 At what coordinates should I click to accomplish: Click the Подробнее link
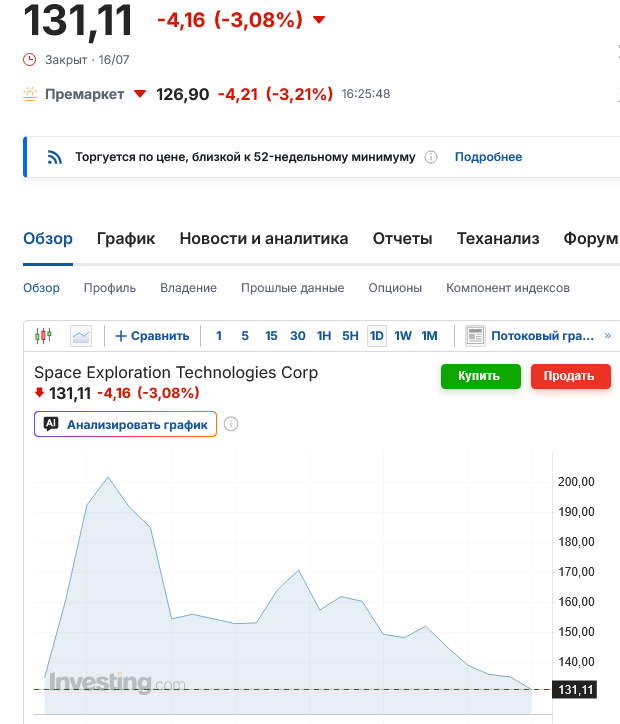[x=488, y=157]
